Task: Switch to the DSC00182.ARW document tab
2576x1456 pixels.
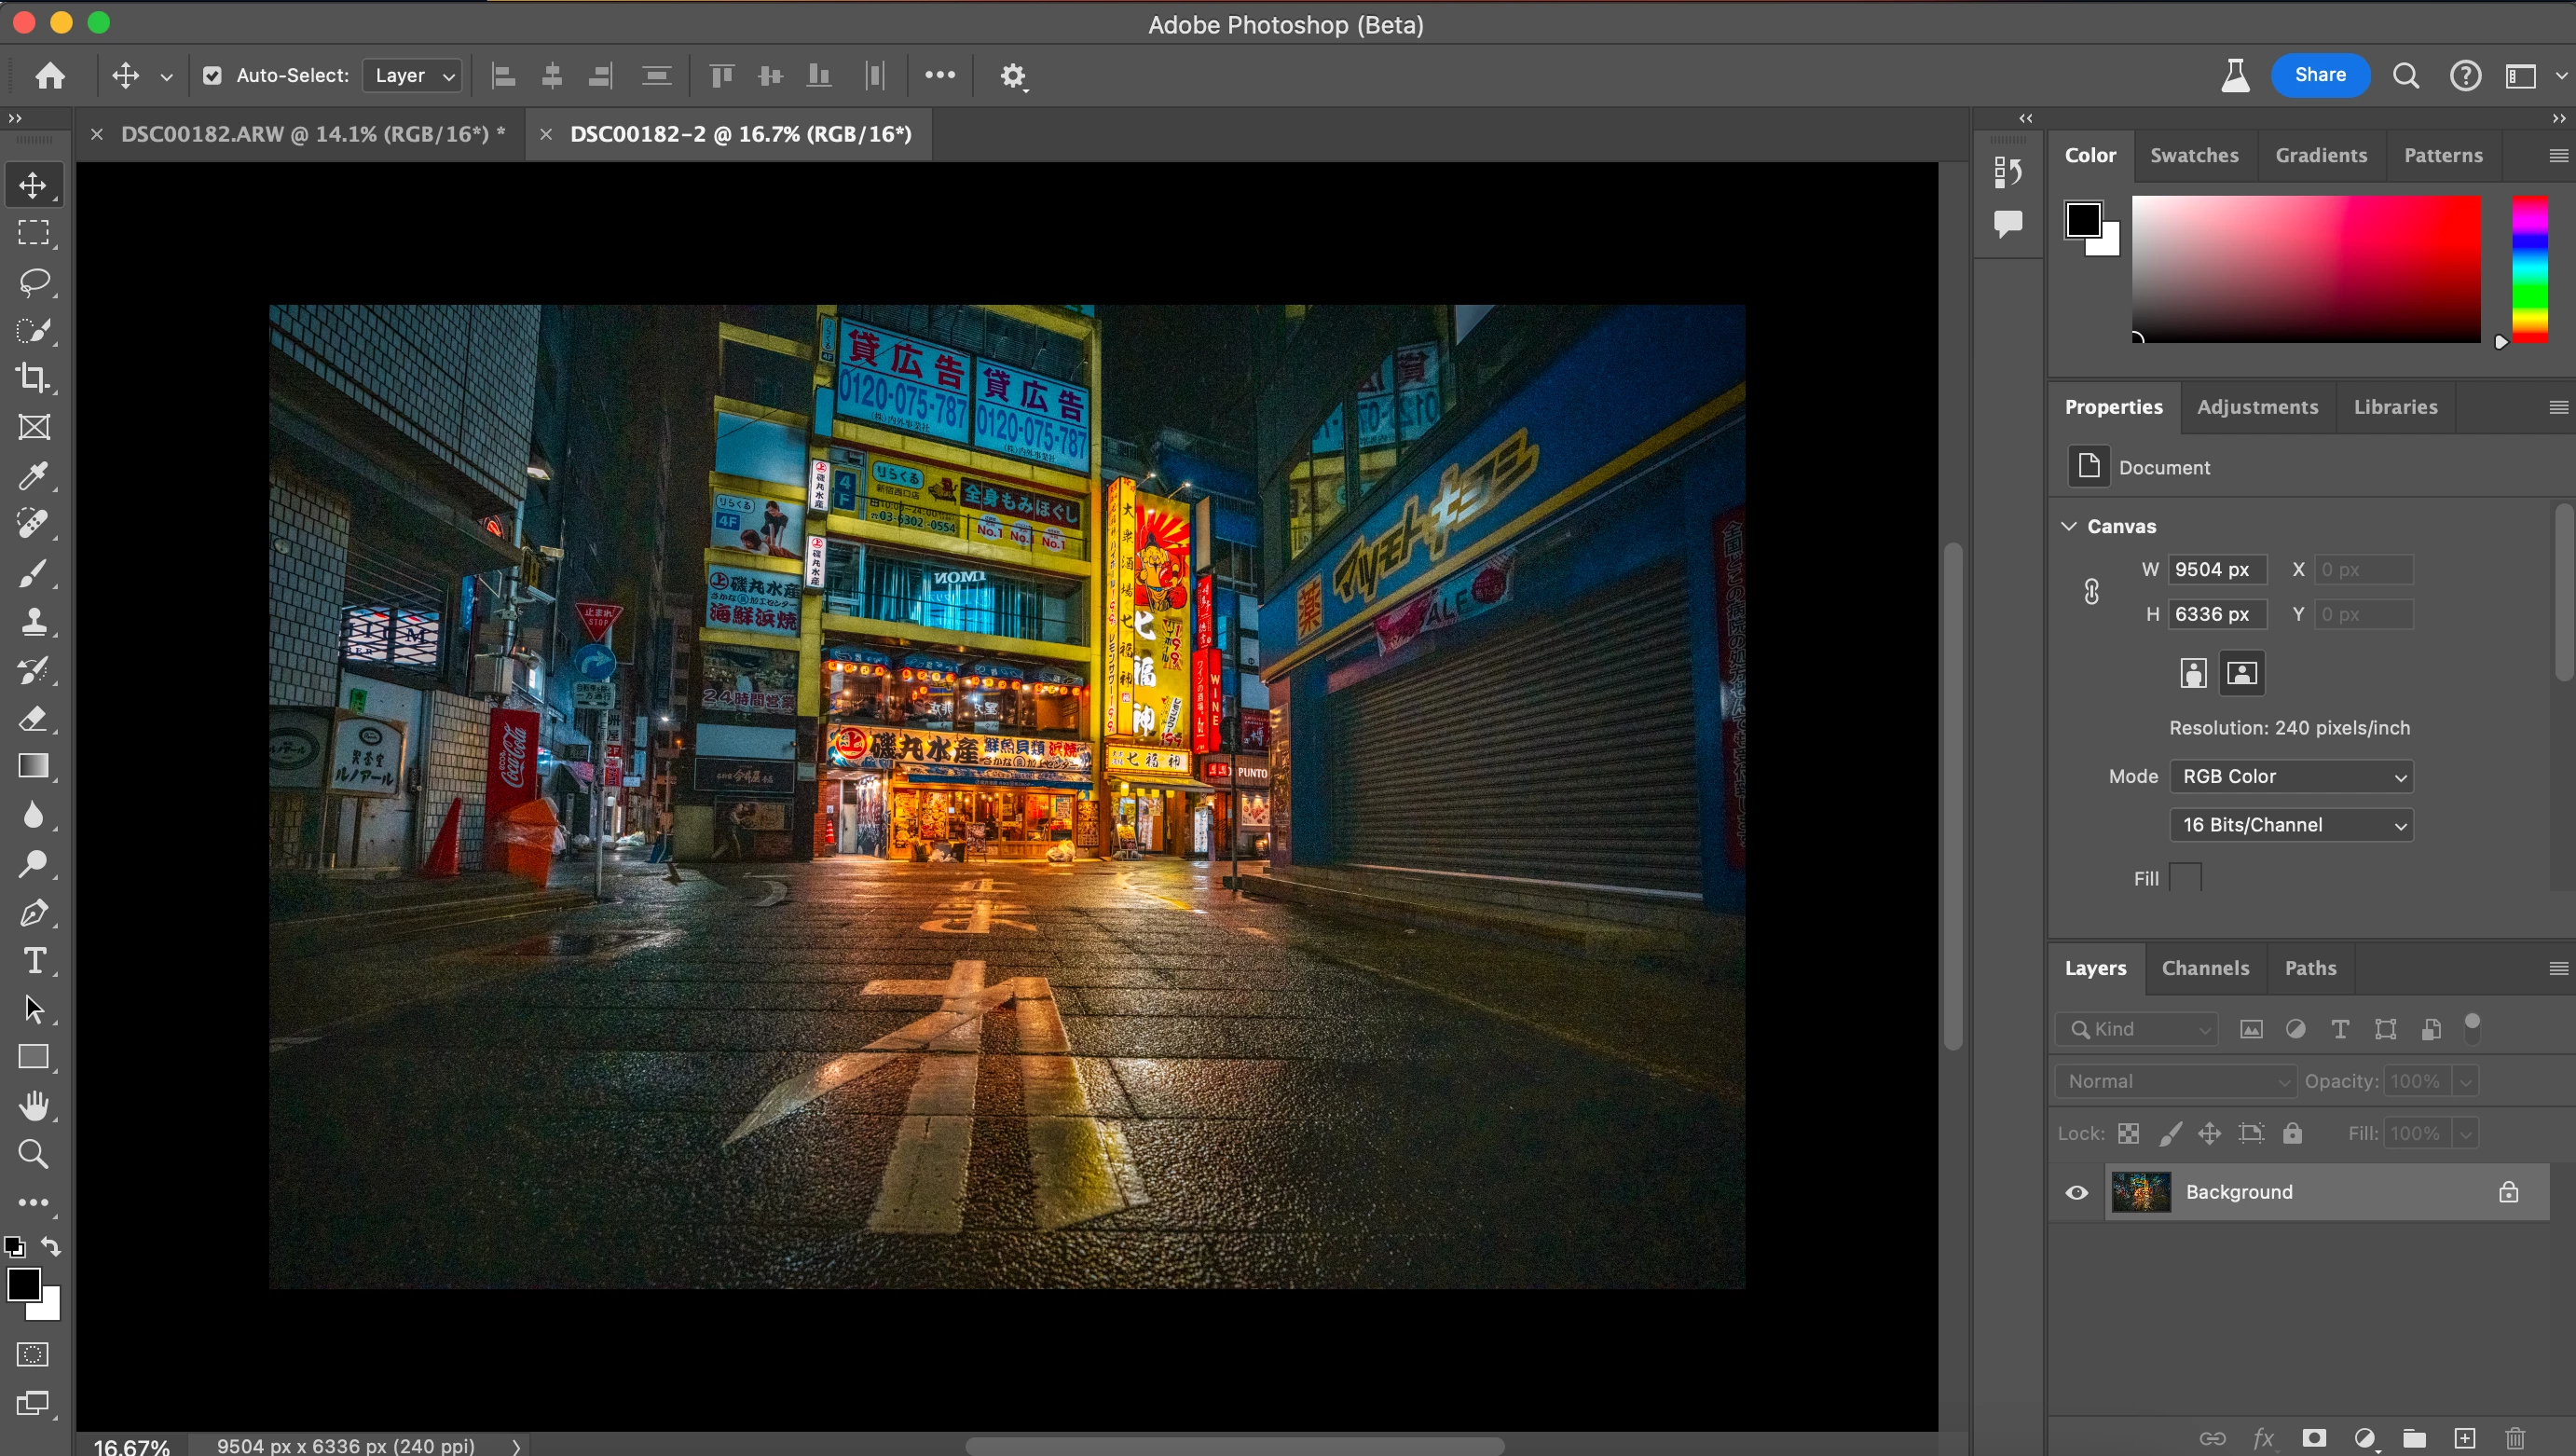Action: pyautogui.click(x=312, y=134)
